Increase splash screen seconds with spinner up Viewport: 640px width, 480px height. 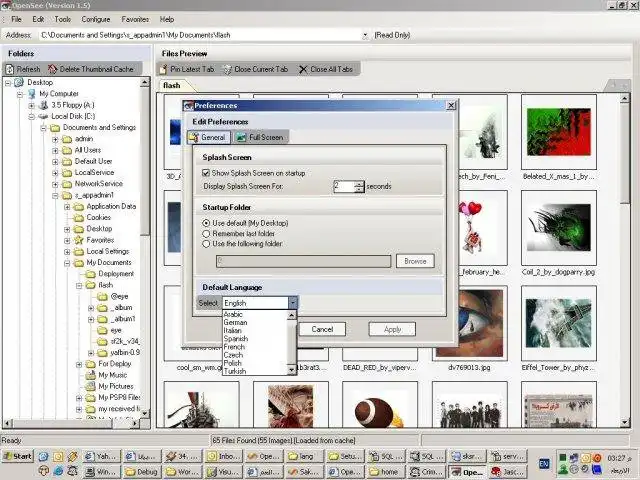pyautogui.click(x=359, y=182)
